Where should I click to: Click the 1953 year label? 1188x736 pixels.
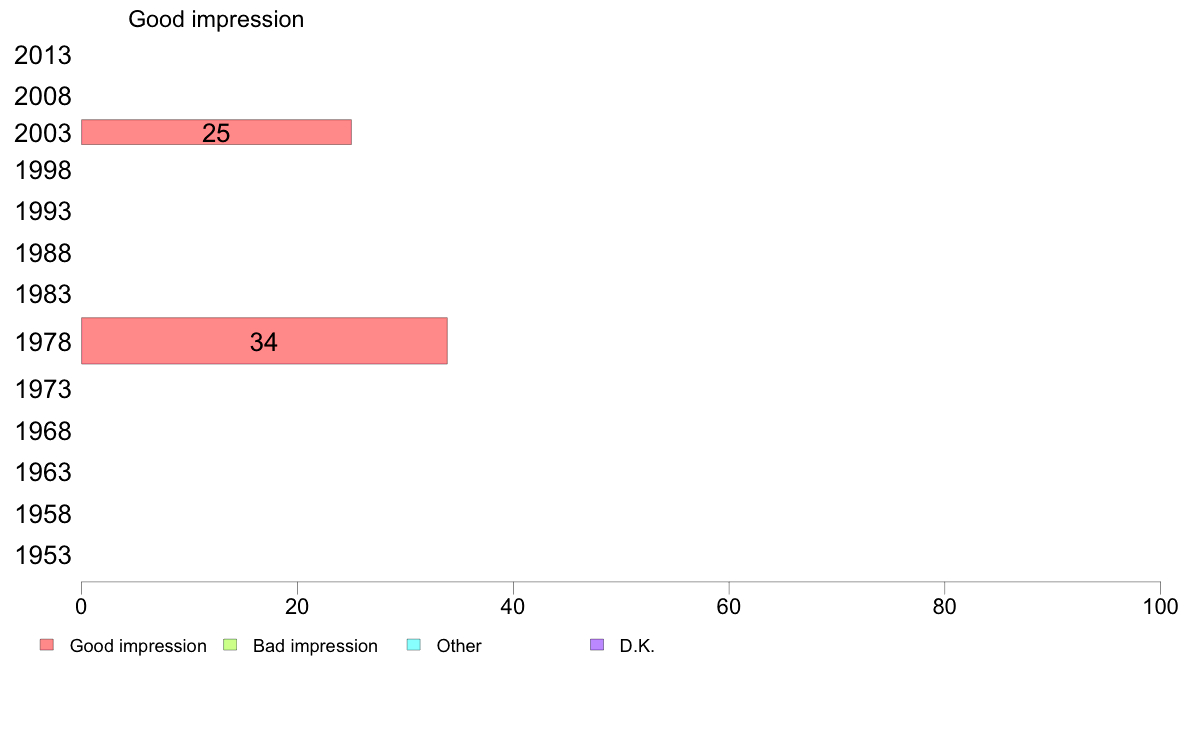point(42,556)
